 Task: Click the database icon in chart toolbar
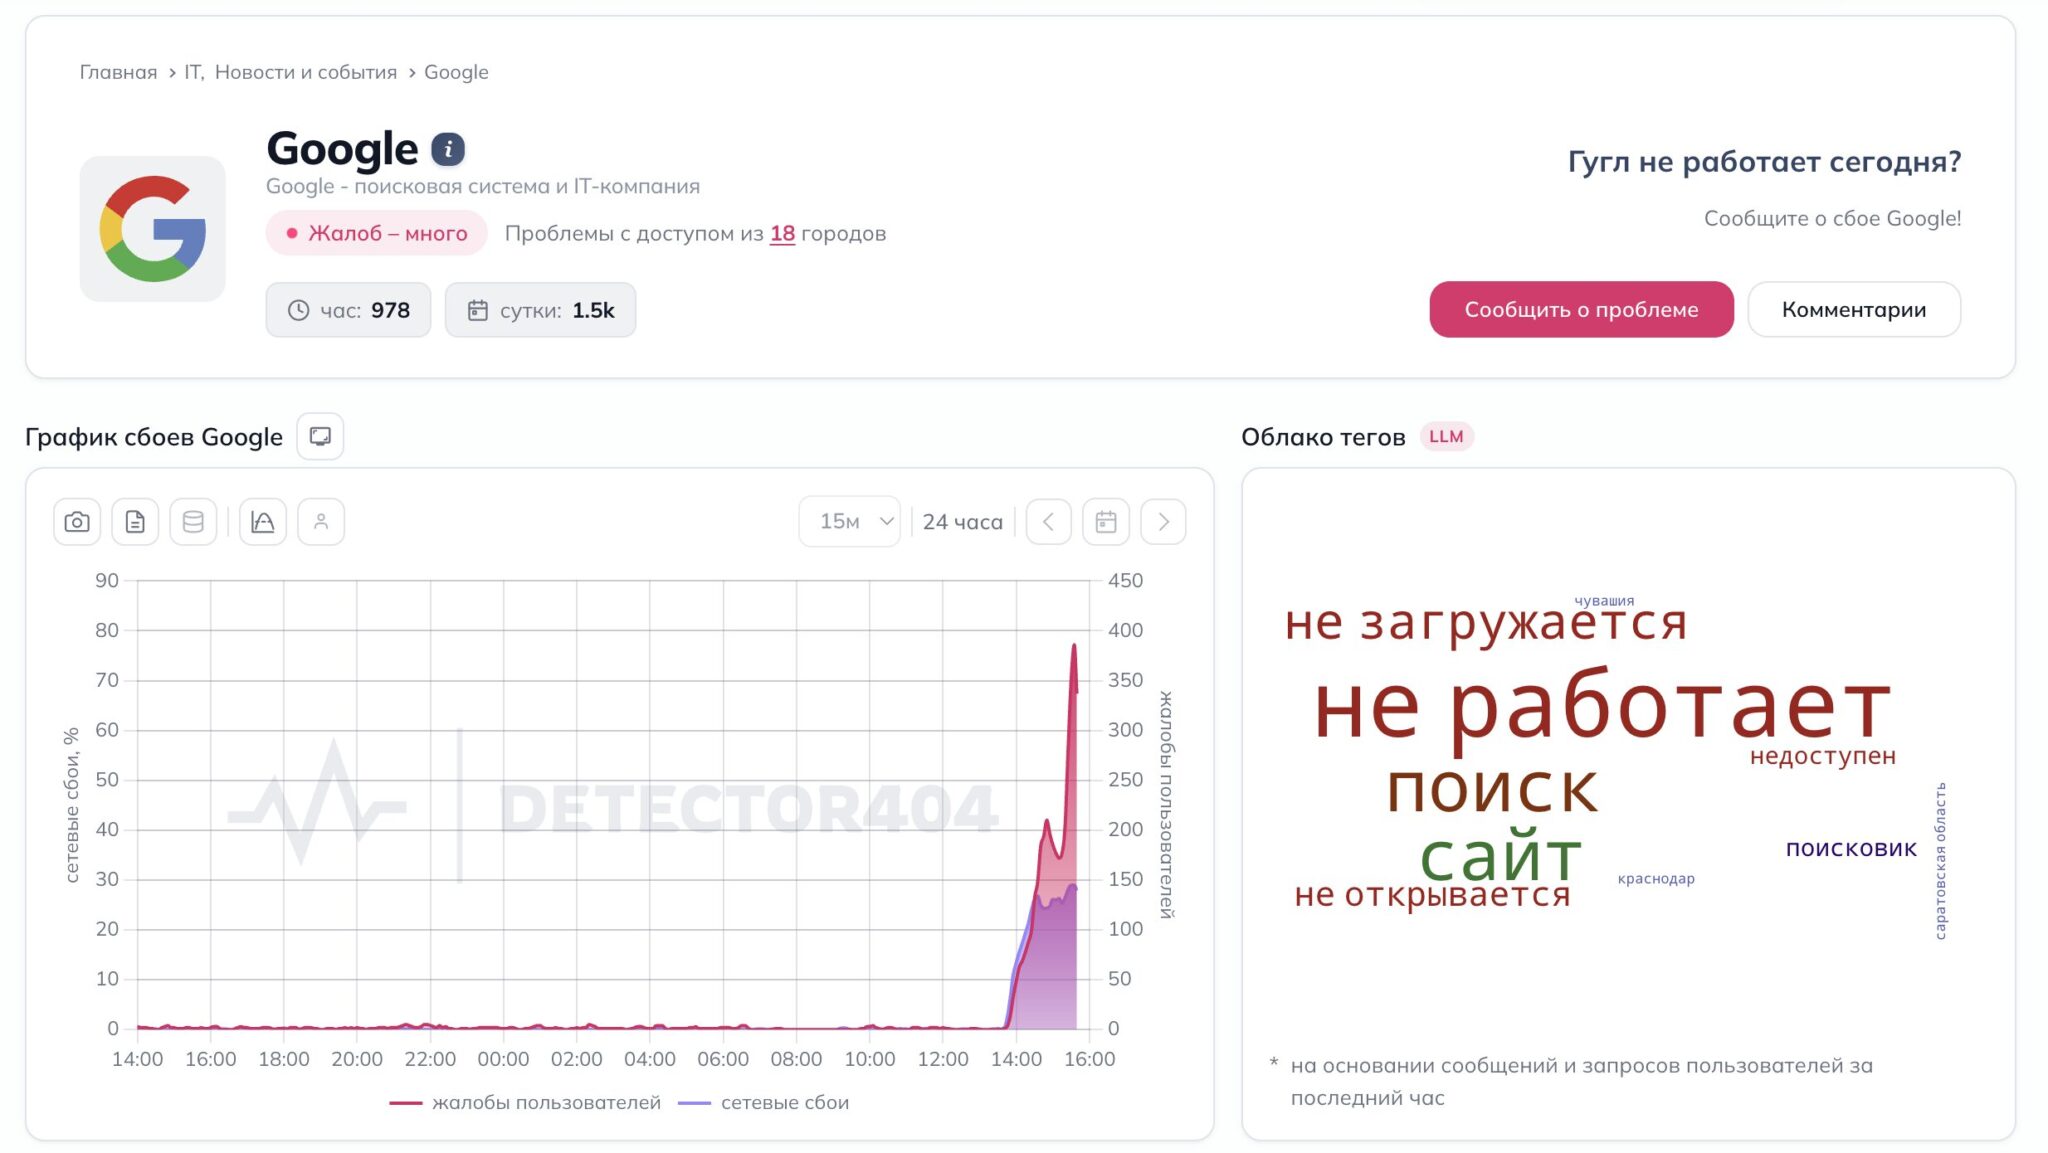point(193,522)
